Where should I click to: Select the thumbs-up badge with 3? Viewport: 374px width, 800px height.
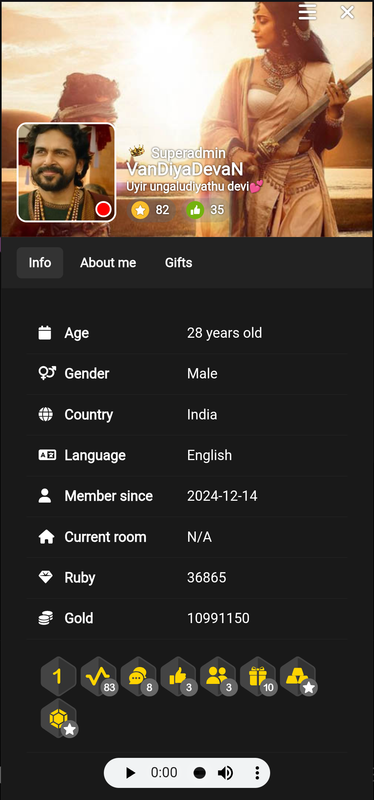178,676
